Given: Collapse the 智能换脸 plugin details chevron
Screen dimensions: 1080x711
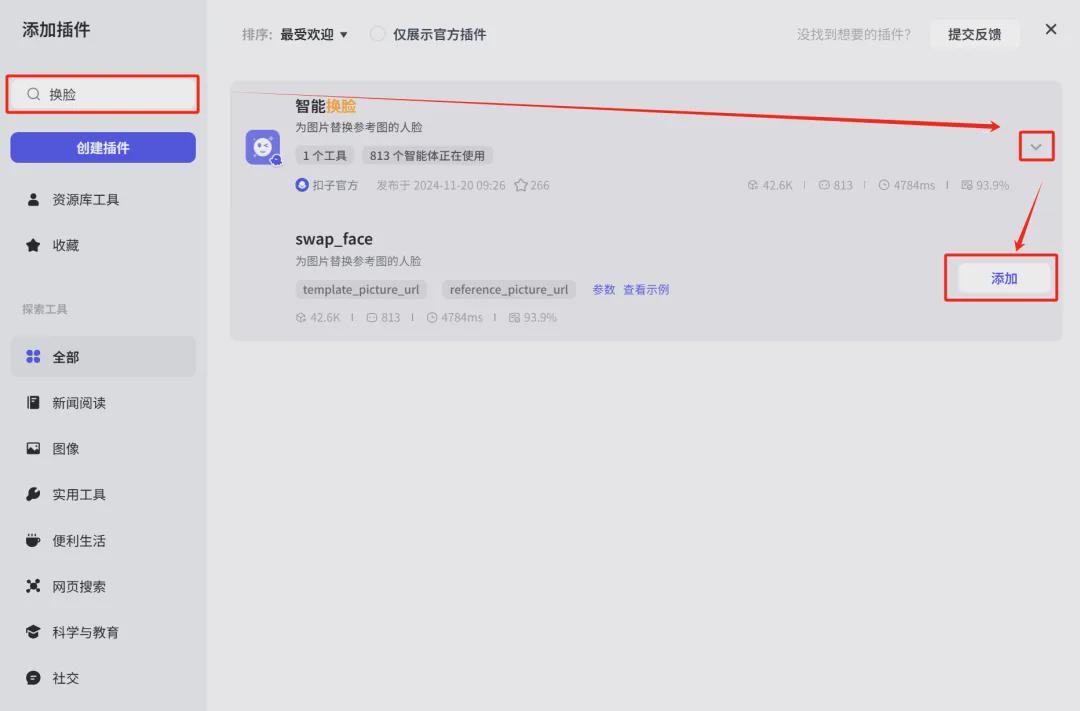Looking at the screenshot, I should pyautogui.click(x=1036, y=146).
